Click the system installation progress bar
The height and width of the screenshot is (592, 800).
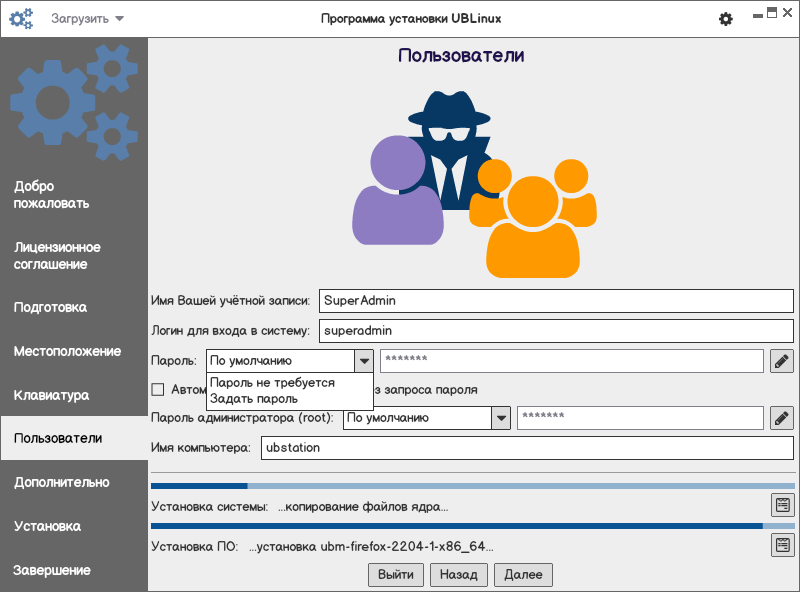click(x=472, y=486)
